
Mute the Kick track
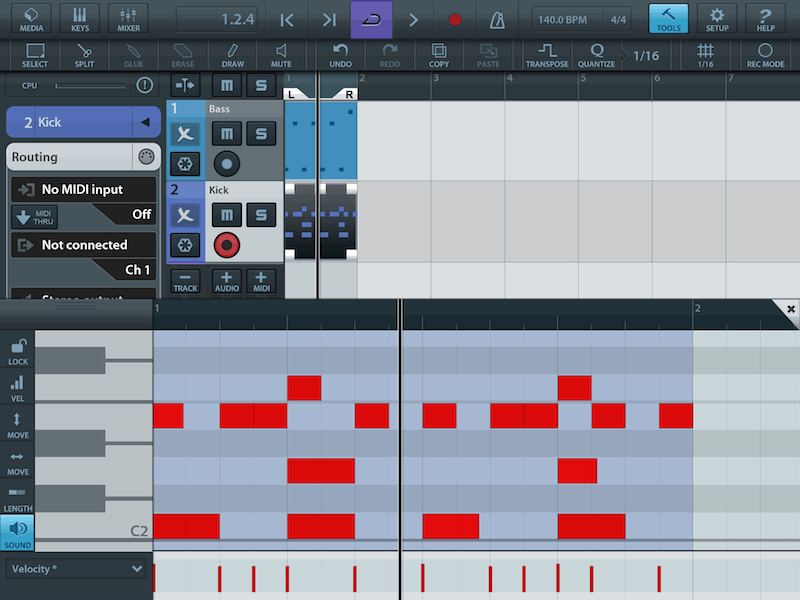pyautogui.click(x=227, y=215)
